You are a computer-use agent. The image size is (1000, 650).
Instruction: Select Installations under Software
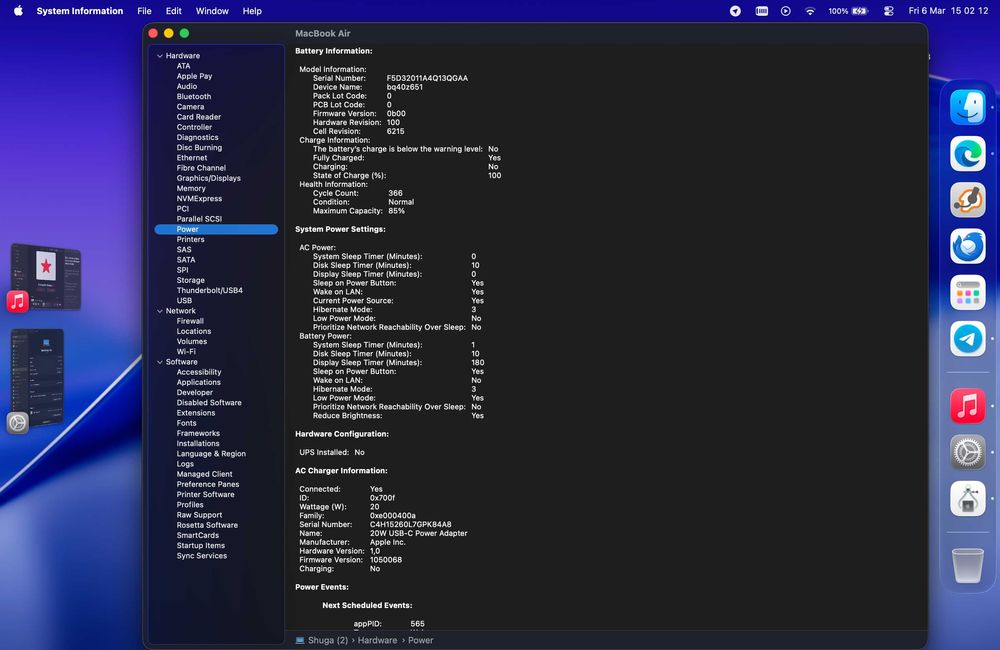198,444
